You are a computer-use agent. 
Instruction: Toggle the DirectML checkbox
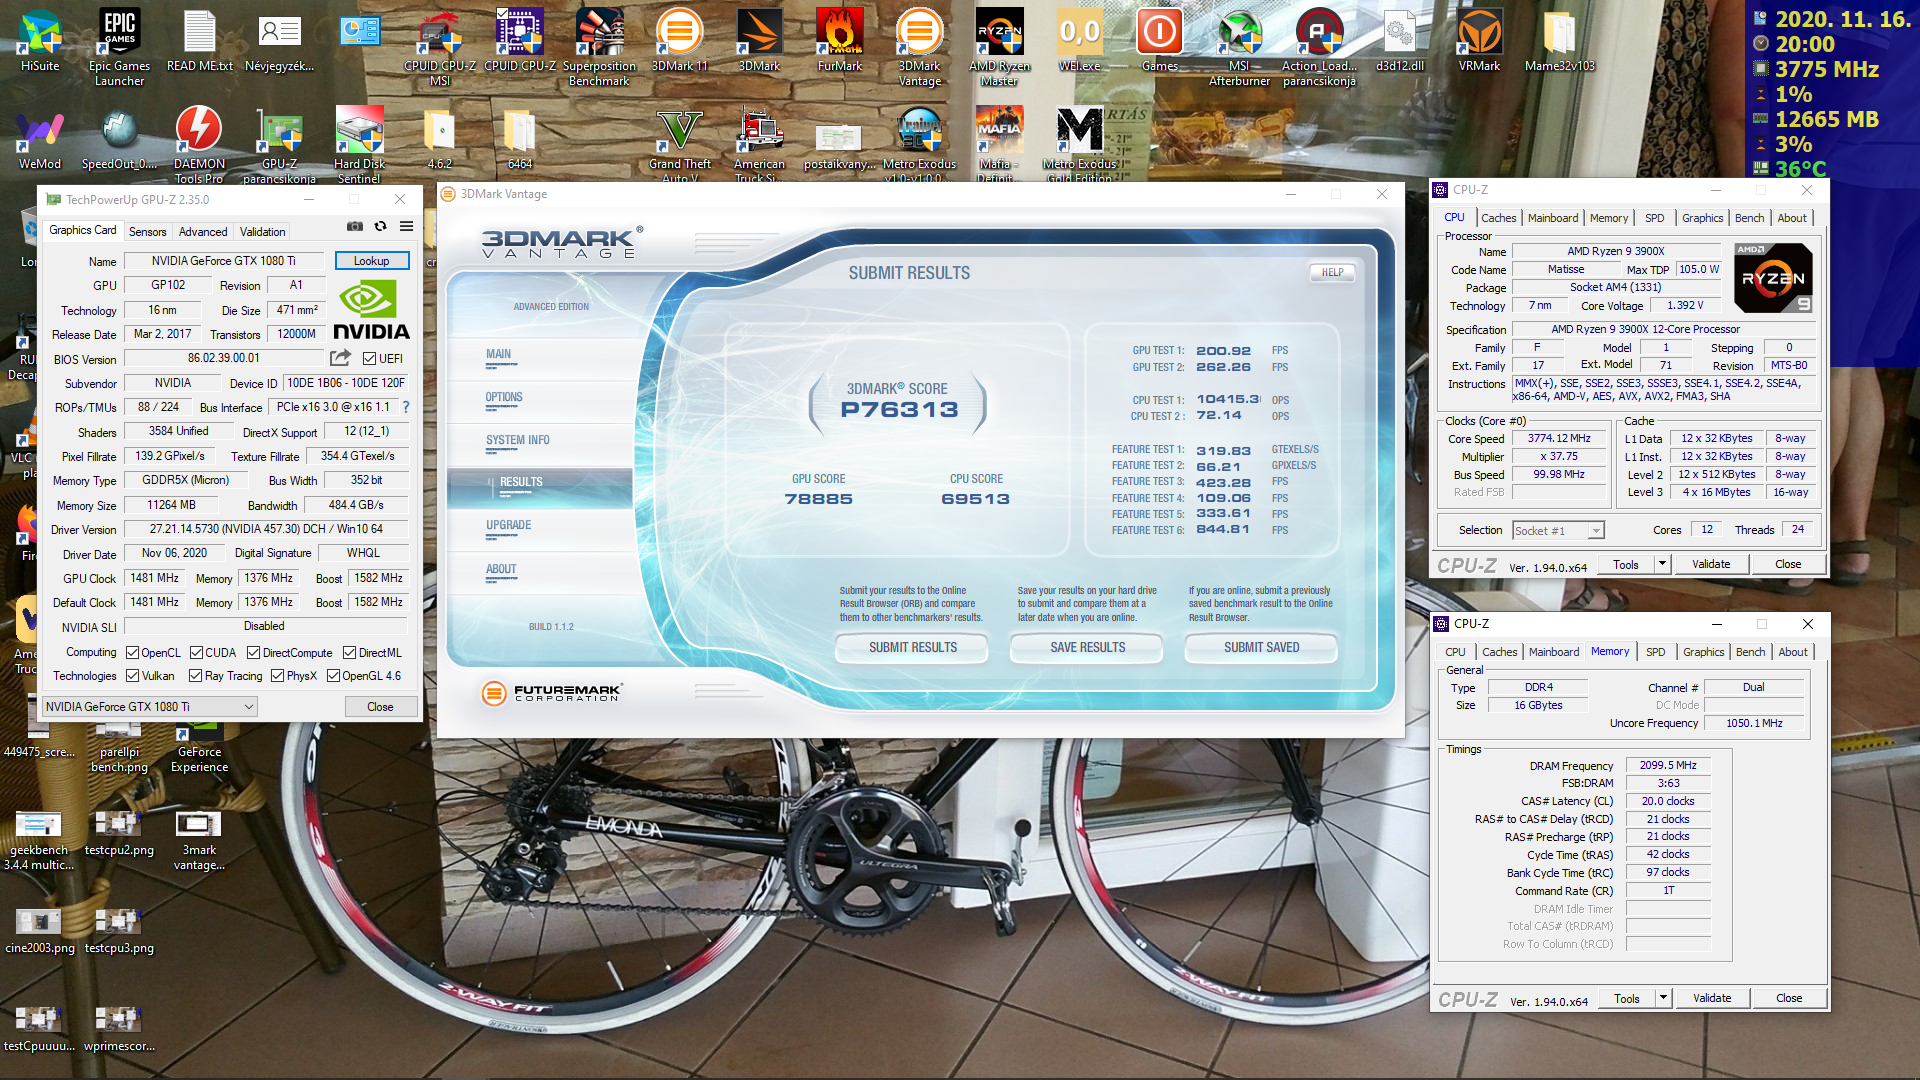349,652
